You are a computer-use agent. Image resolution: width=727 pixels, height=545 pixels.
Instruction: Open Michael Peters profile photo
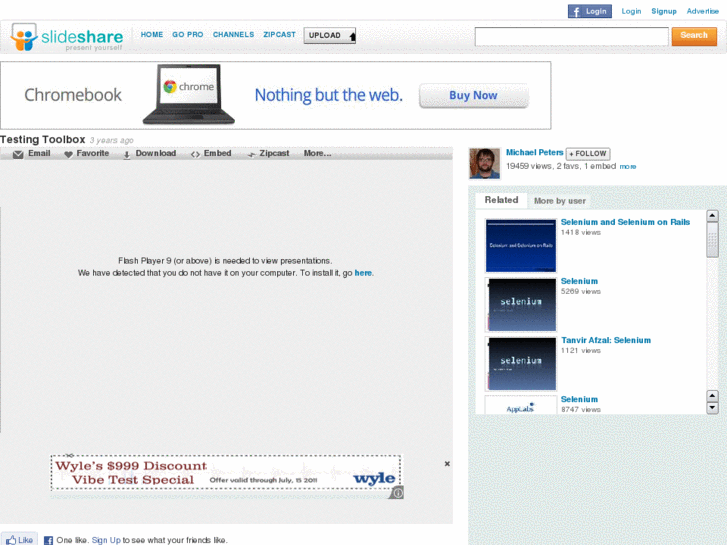485,163
